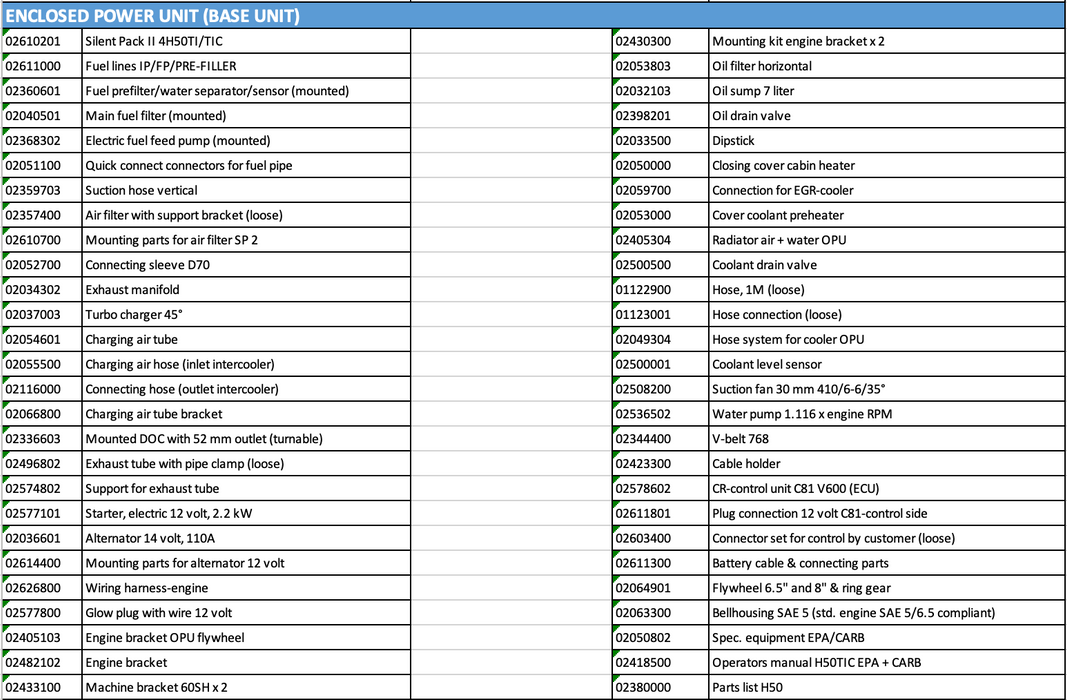
Task: Select part number 02430300 cell
Action: pos(659,42)
